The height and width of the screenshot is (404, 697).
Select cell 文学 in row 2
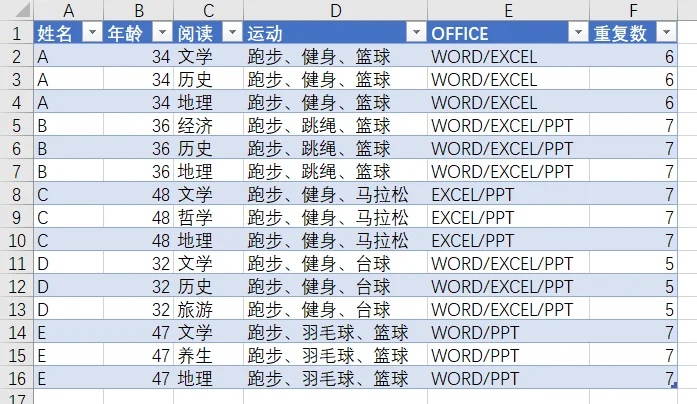coord(208,56)
